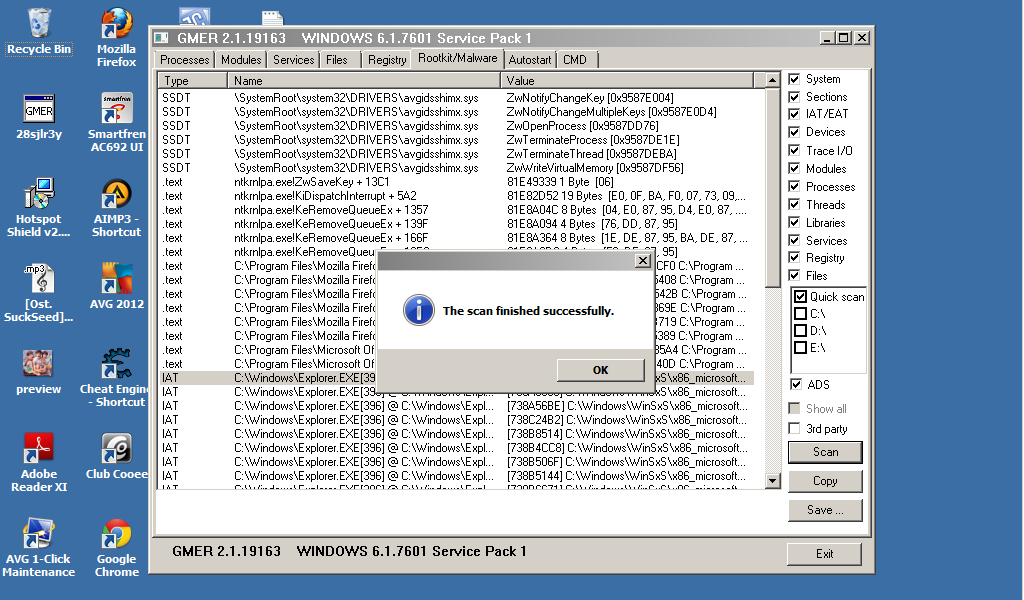Open the Services tab
The height and width of the screenshot is (600, 1024).
click(293, 59)
